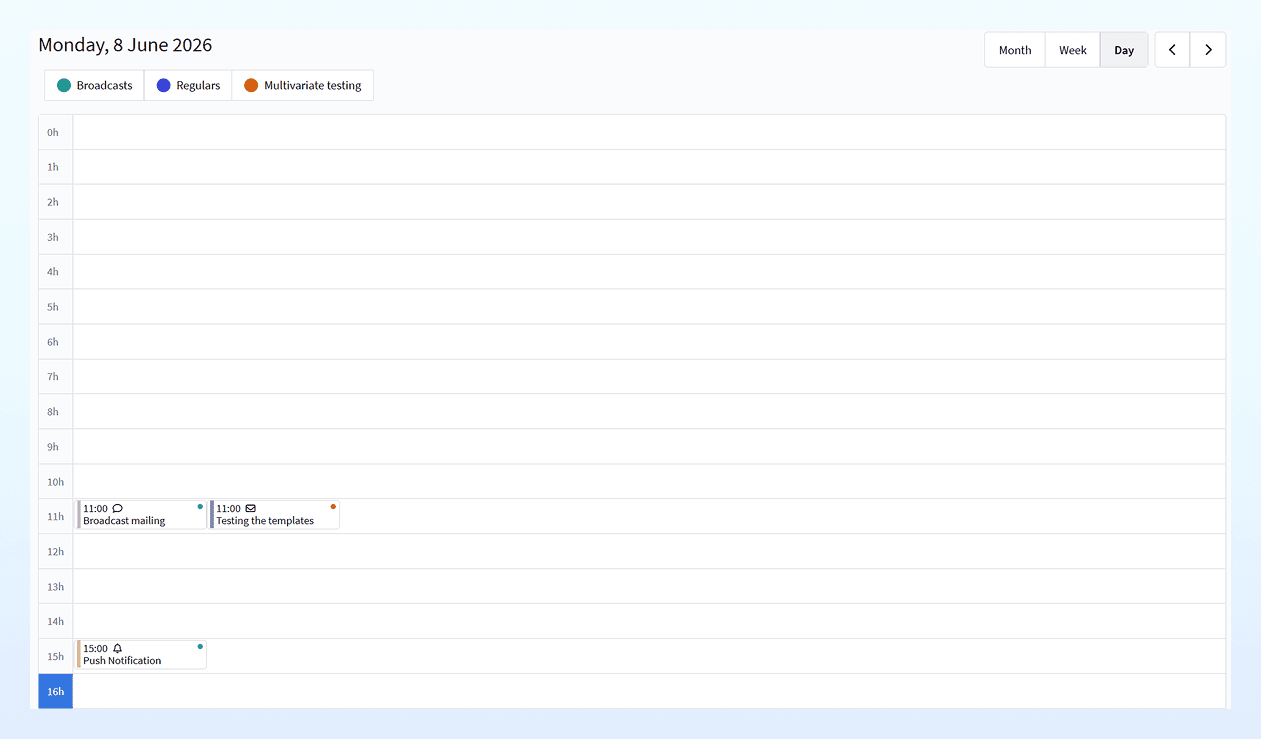The height and width of the screenshot is (739, 1261).
Task: Click the 11:00 time on Testing the templates
Action: pyautogui.click(x=228, y=509)
